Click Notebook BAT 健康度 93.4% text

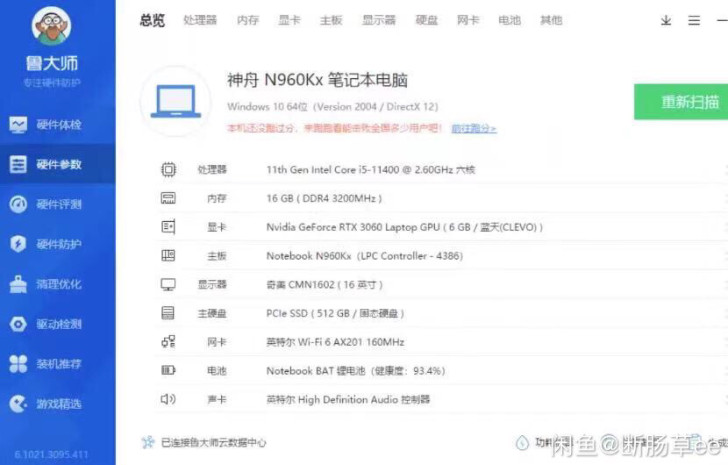point(356,371)
